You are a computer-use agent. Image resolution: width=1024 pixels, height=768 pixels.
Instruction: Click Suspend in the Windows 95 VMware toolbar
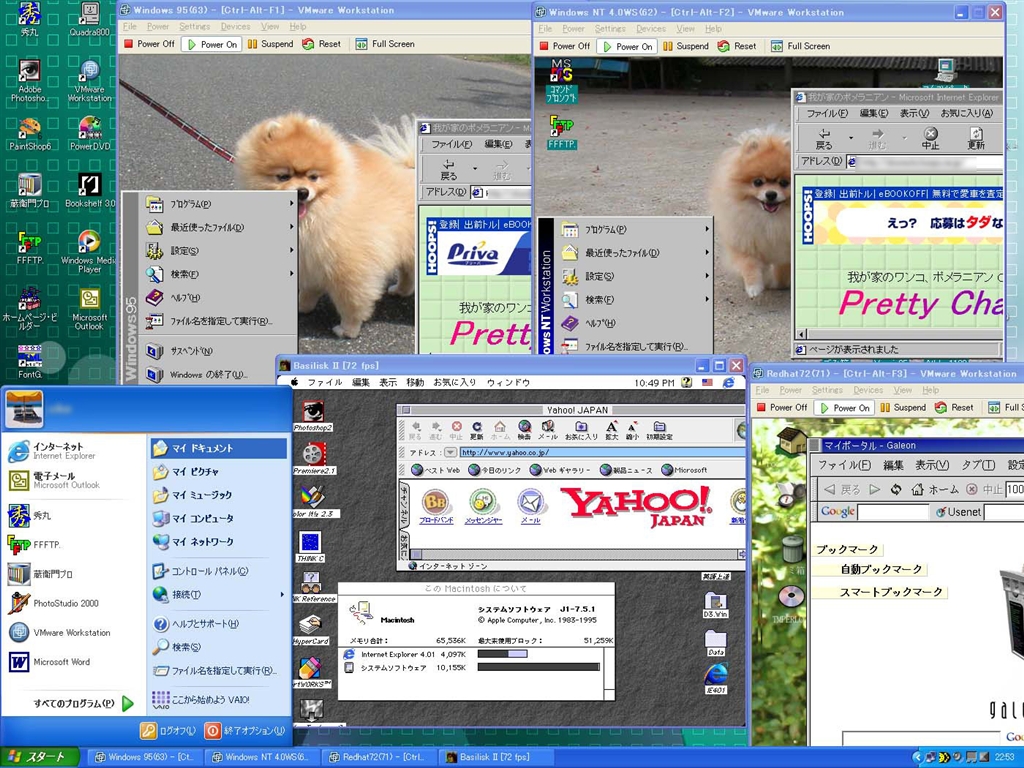coord(270,44)
